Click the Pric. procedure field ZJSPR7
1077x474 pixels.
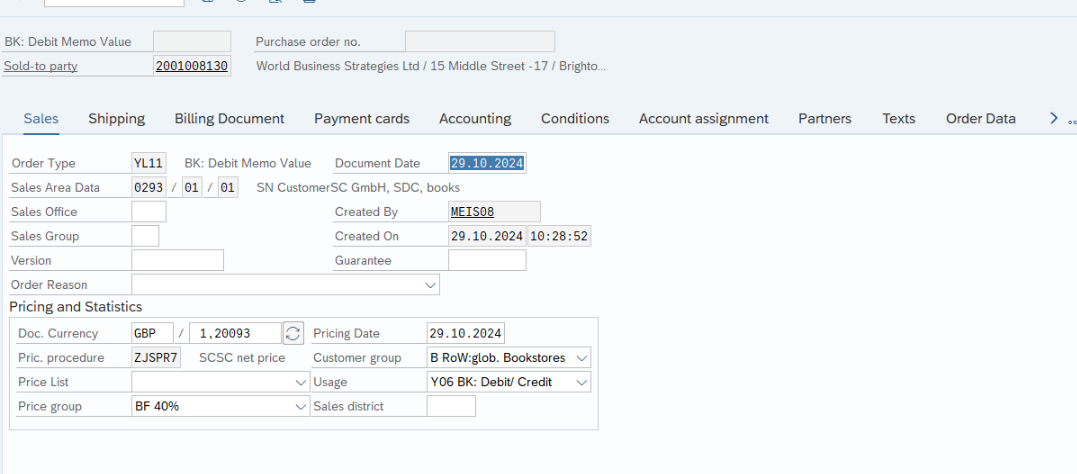click(156, 358)
